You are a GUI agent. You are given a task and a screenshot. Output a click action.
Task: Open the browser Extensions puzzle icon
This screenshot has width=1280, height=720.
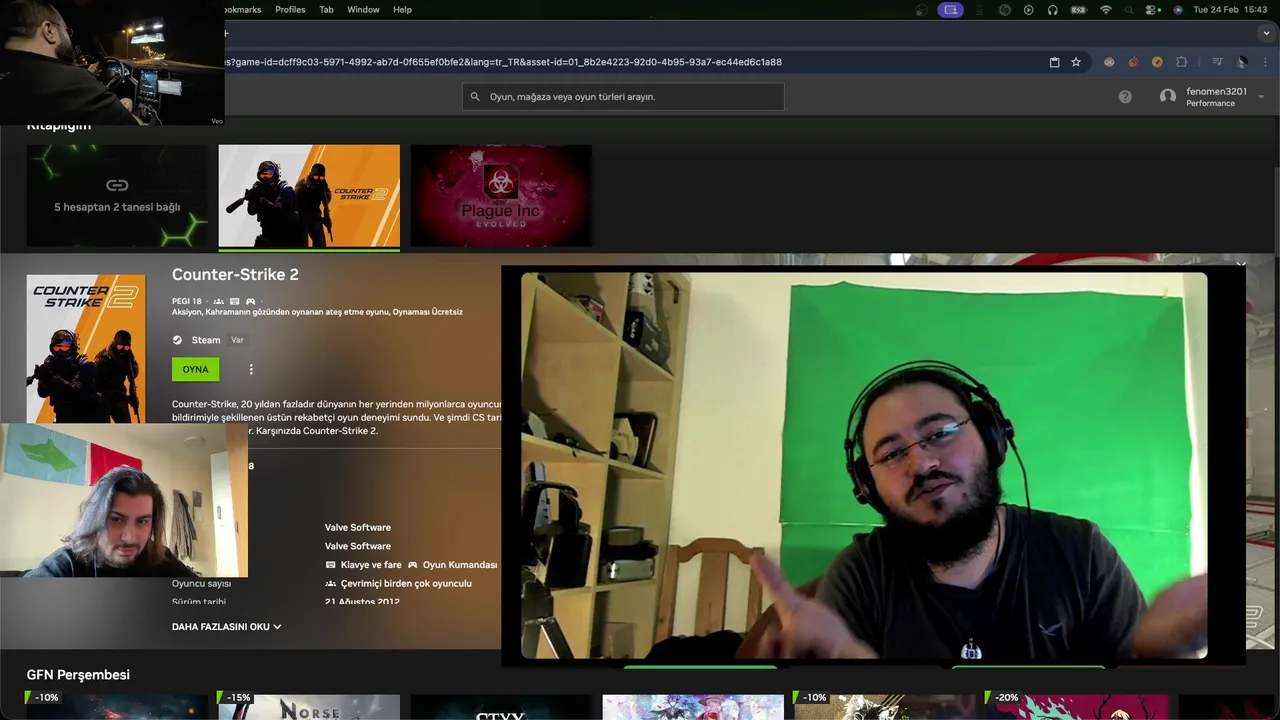(x=1182, y=62)
